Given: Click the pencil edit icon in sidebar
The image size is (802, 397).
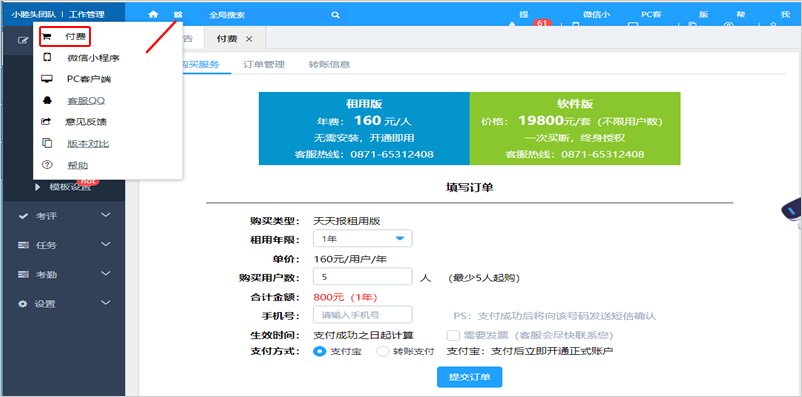Looking at the screenshot, I should 23,39.
